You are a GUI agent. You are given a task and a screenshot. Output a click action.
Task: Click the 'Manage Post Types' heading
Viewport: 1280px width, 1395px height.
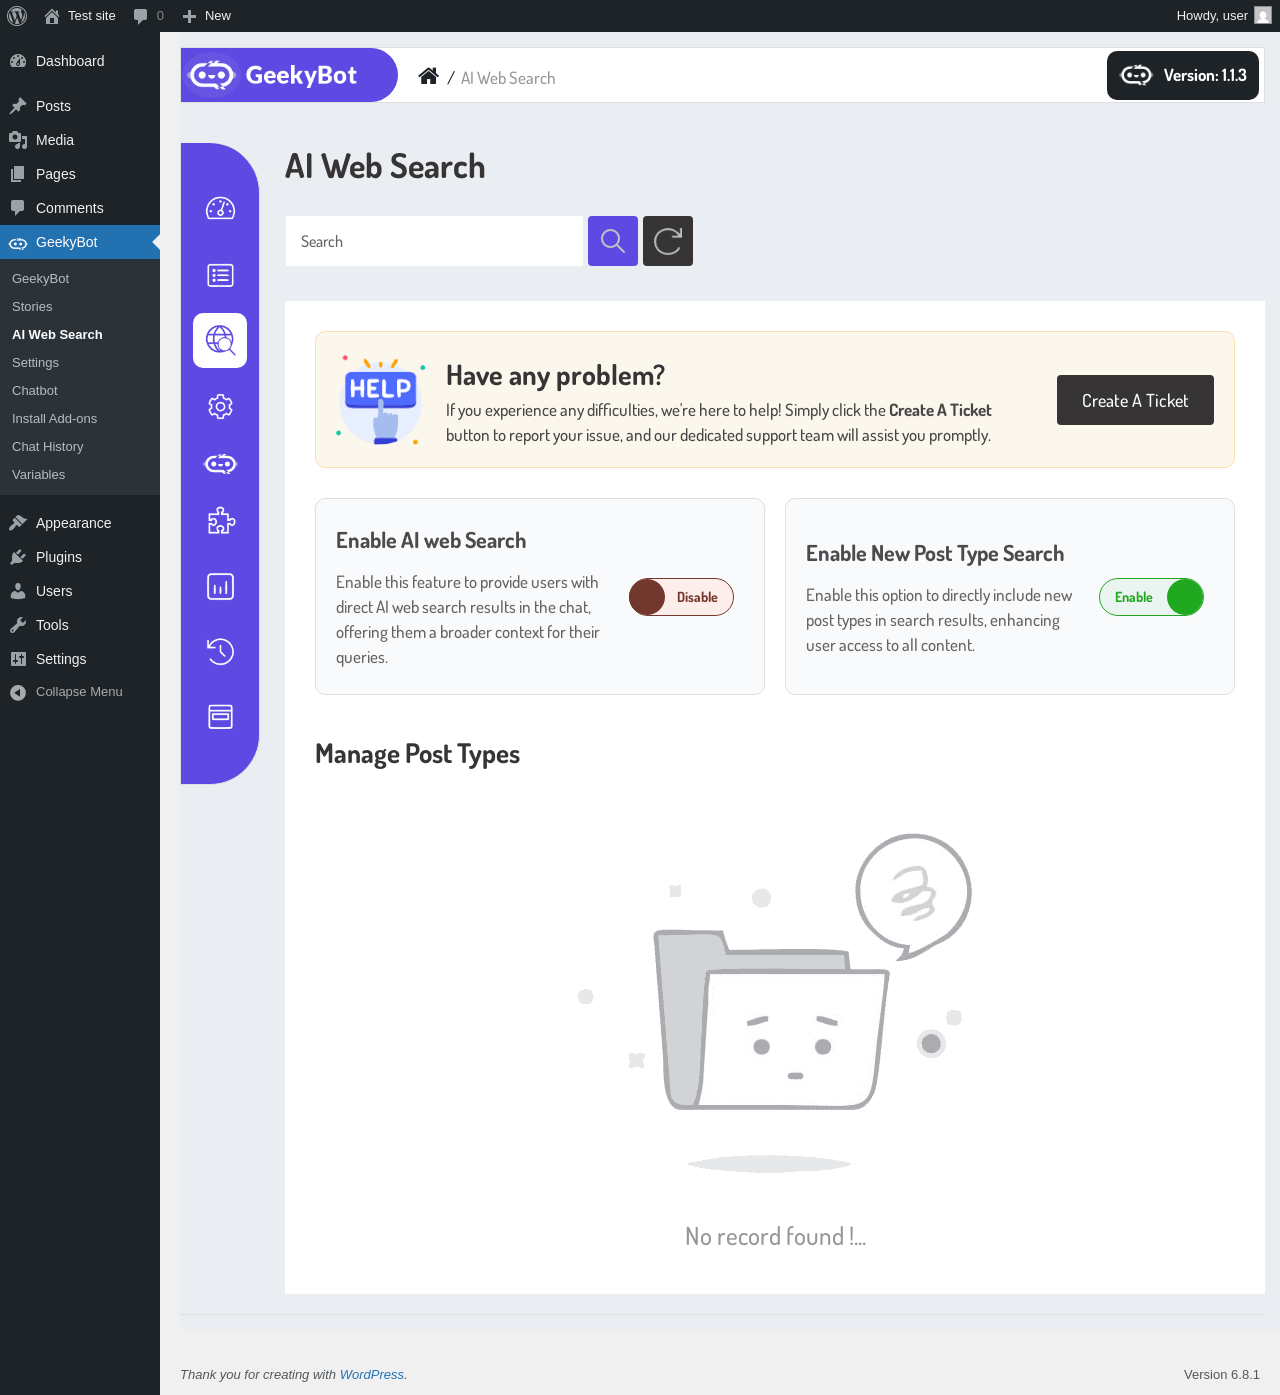point(417,754)
